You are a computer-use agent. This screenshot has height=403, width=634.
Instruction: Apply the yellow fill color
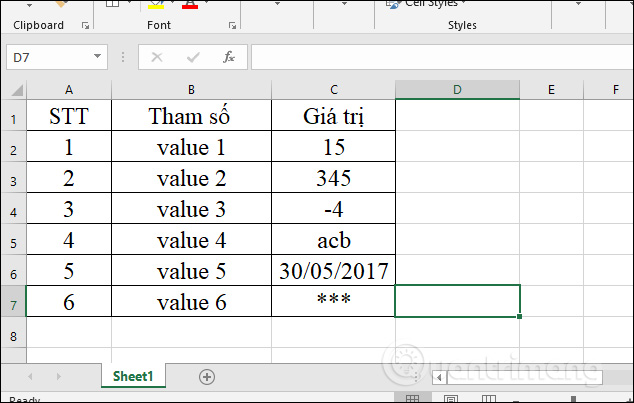click(x=156, y=4)
